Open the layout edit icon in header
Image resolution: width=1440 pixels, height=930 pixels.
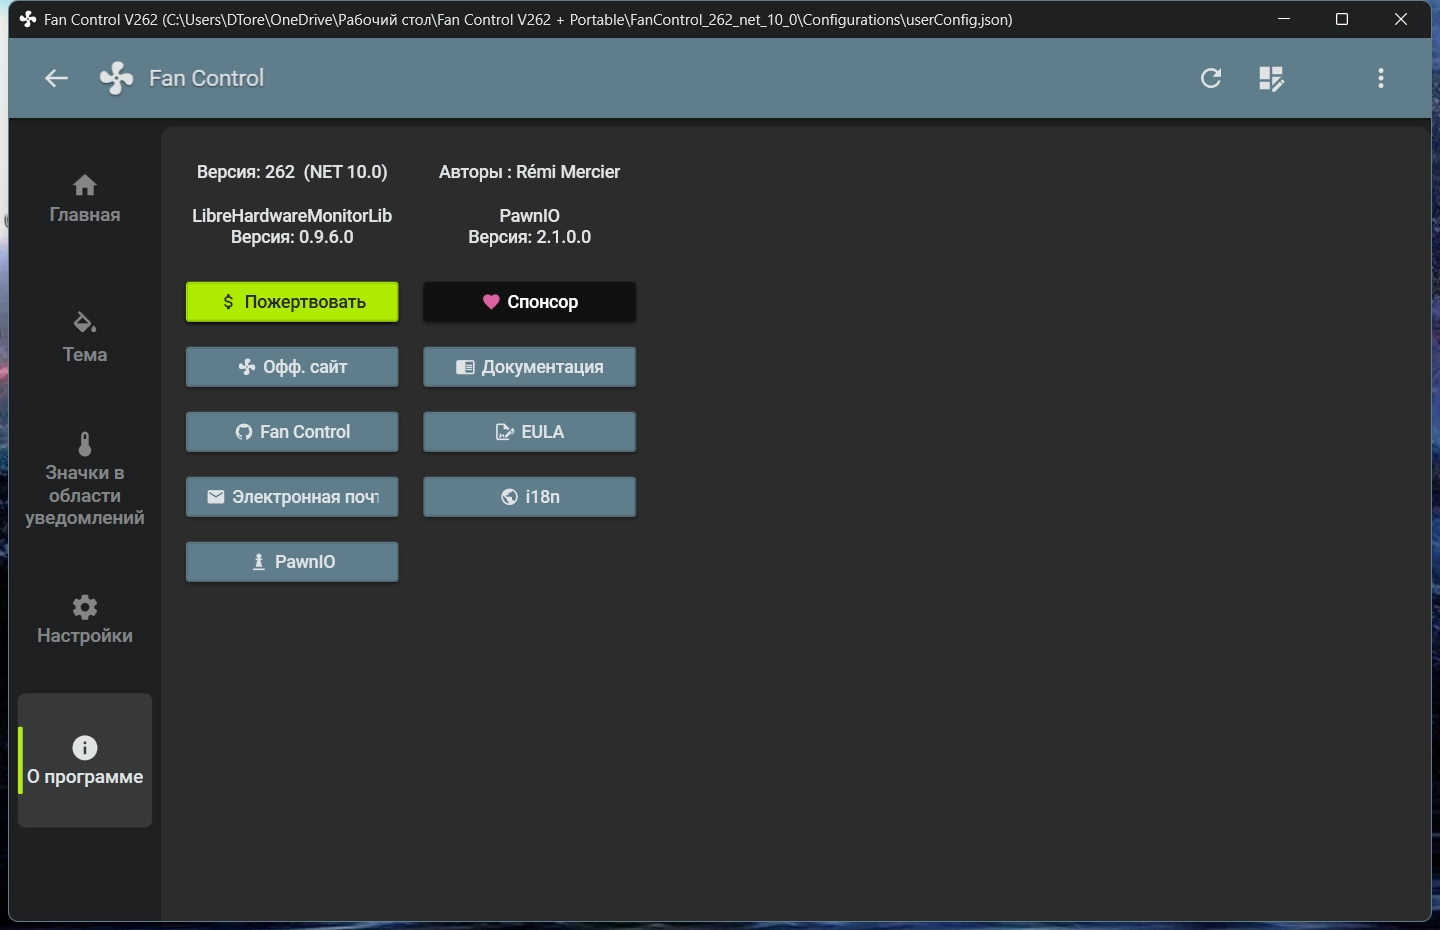[1271, 78]
